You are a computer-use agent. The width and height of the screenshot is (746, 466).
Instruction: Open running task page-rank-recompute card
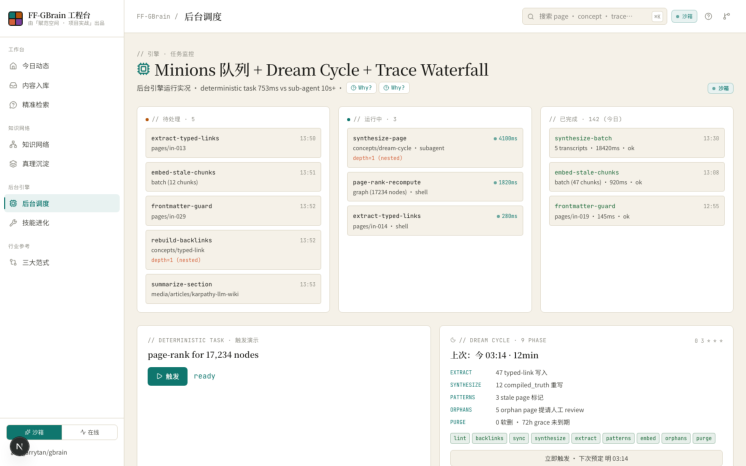pos(435,187)
